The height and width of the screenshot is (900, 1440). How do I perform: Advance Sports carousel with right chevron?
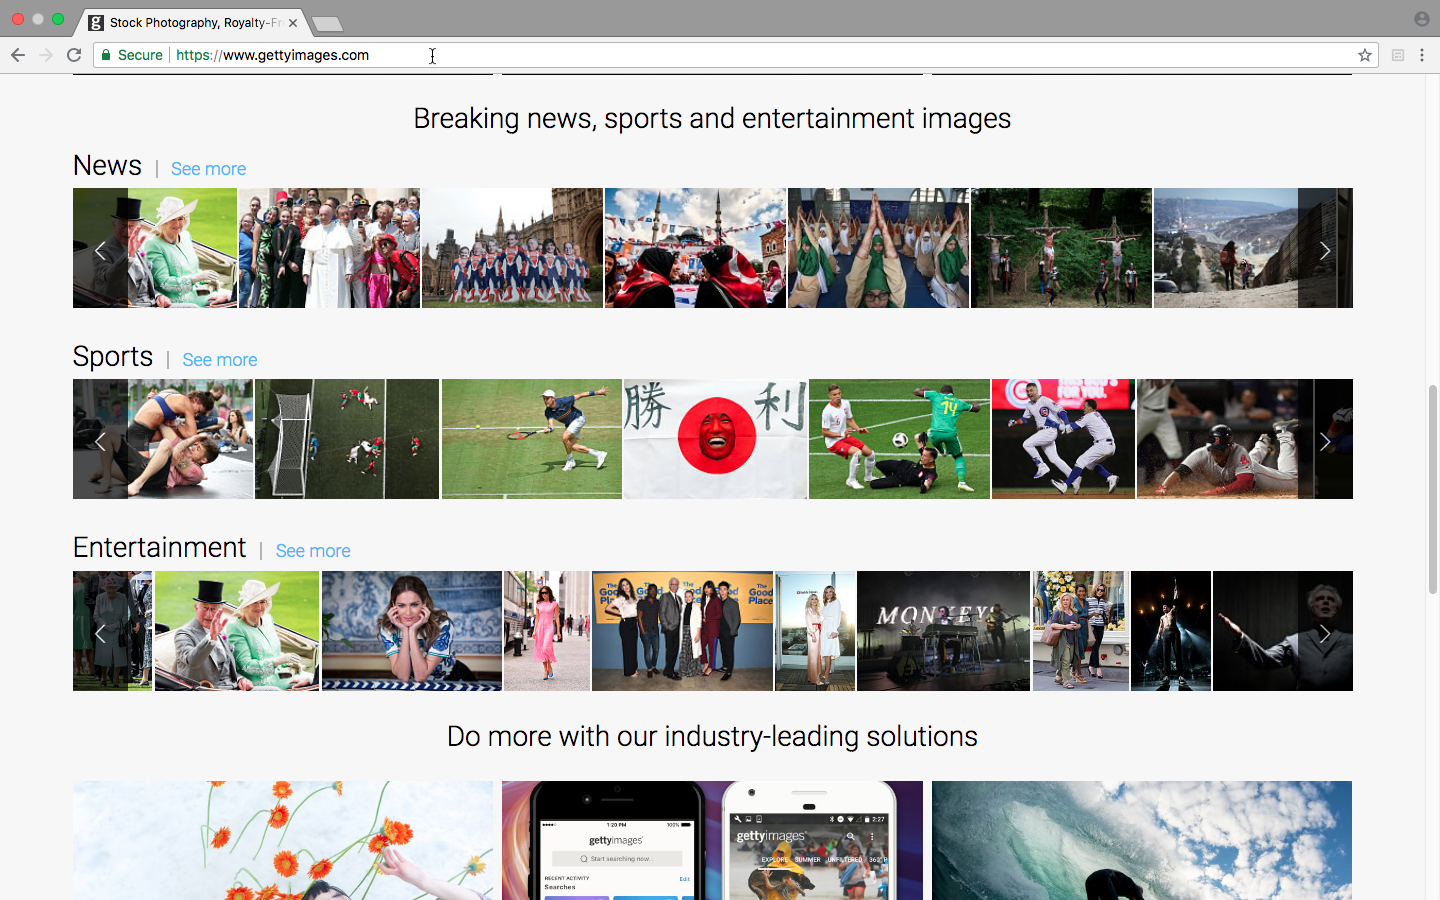point(1324,441)
